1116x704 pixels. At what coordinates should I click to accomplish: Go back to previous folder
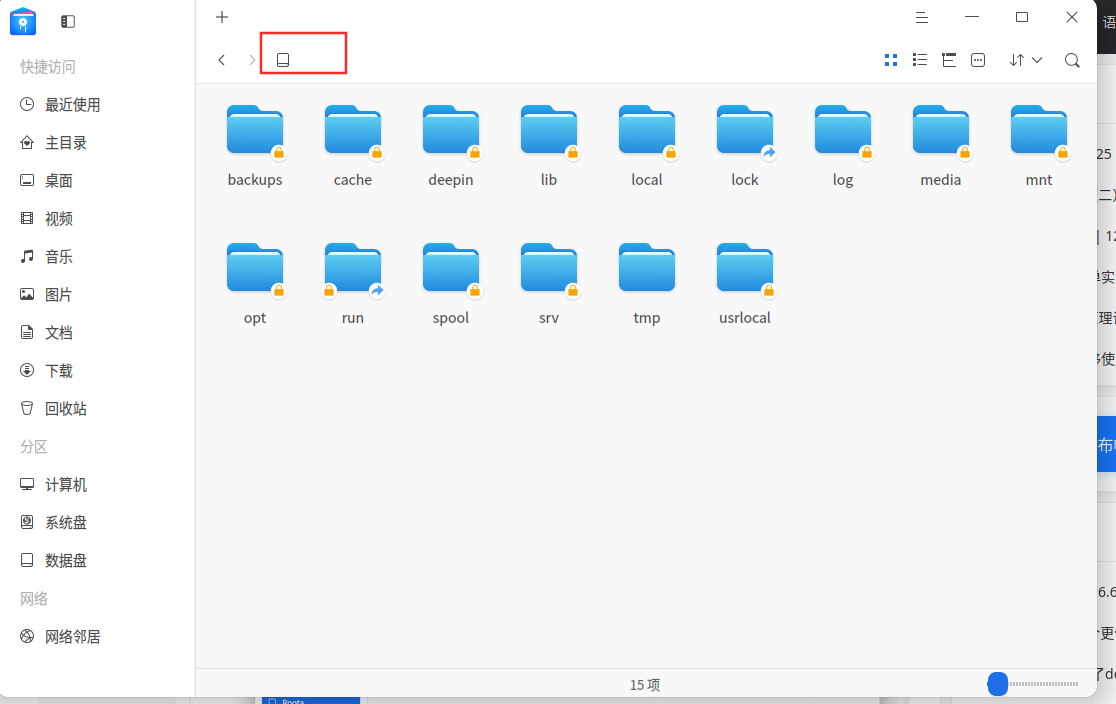click(x=222, y=60)
